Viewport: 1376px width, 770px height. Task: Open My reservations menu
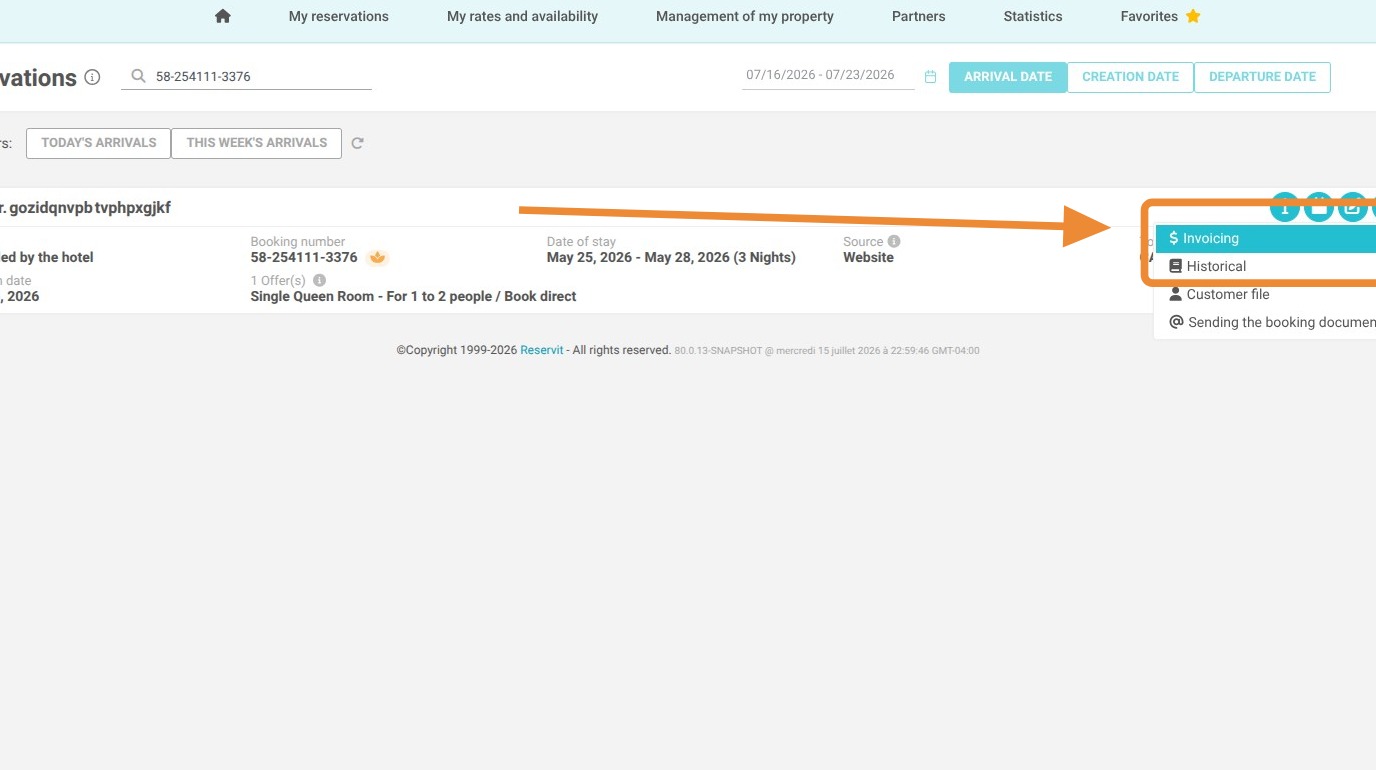tap(339, 16)
